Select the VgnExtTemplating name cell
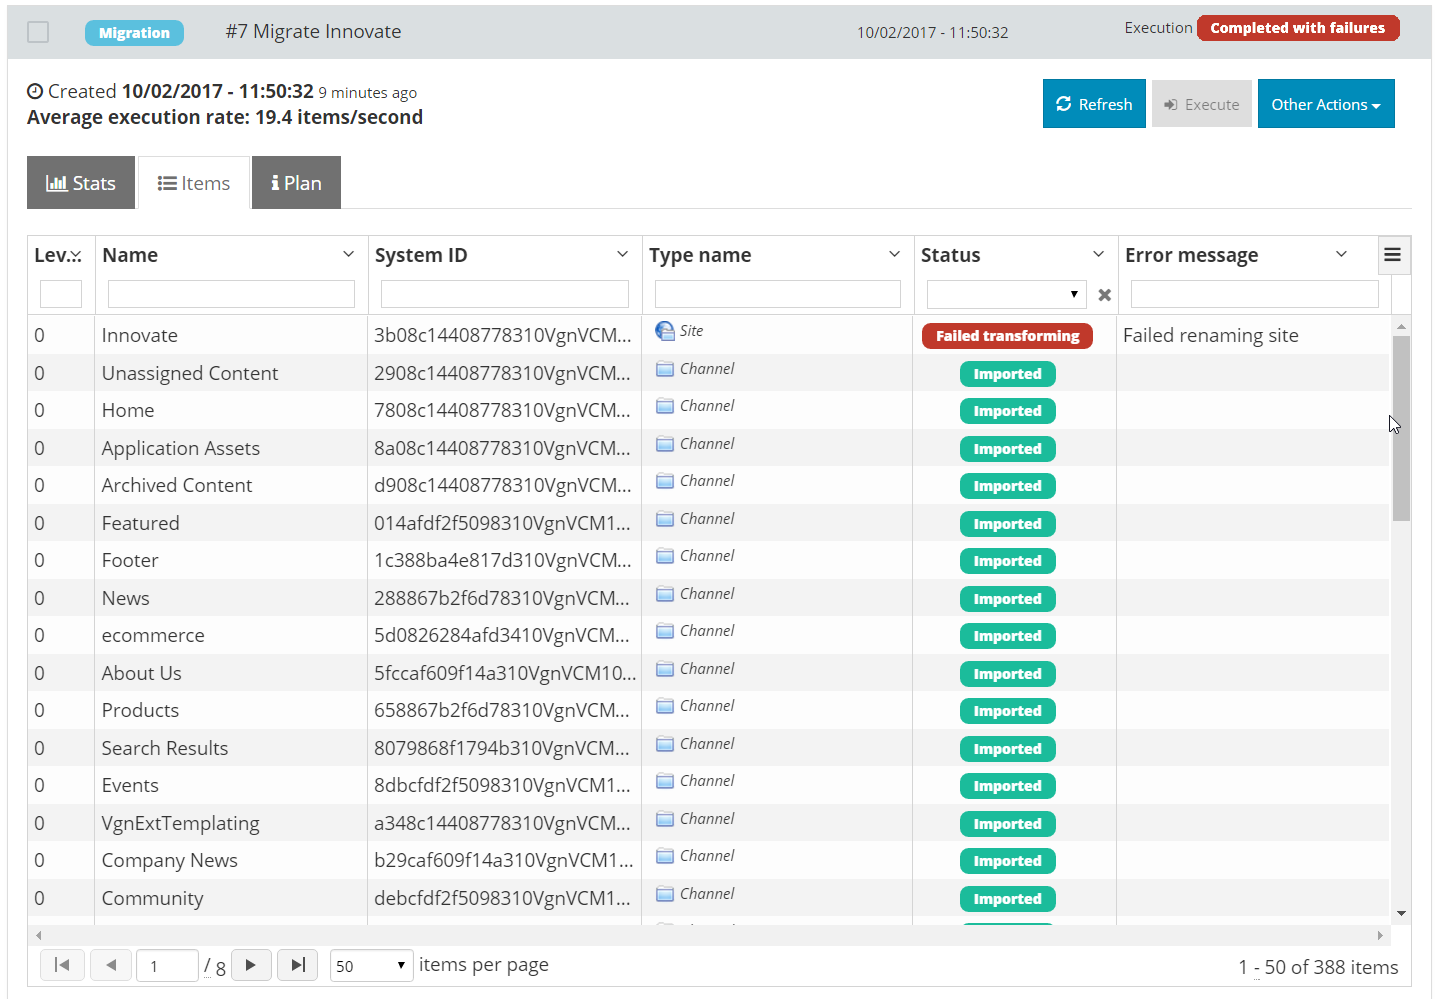 (x=231, y=823)
